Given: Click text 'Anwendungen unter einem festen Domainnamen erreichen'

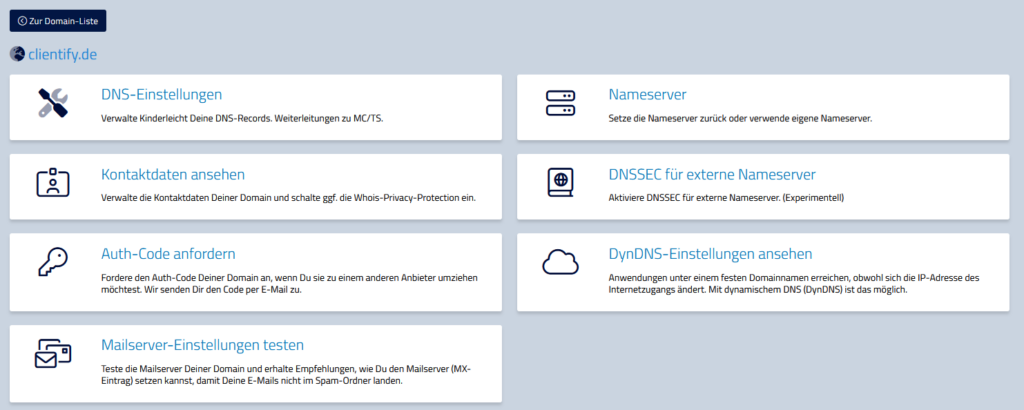Looking at the screenshot, I should pyautogui.click(x=721, y=278).
